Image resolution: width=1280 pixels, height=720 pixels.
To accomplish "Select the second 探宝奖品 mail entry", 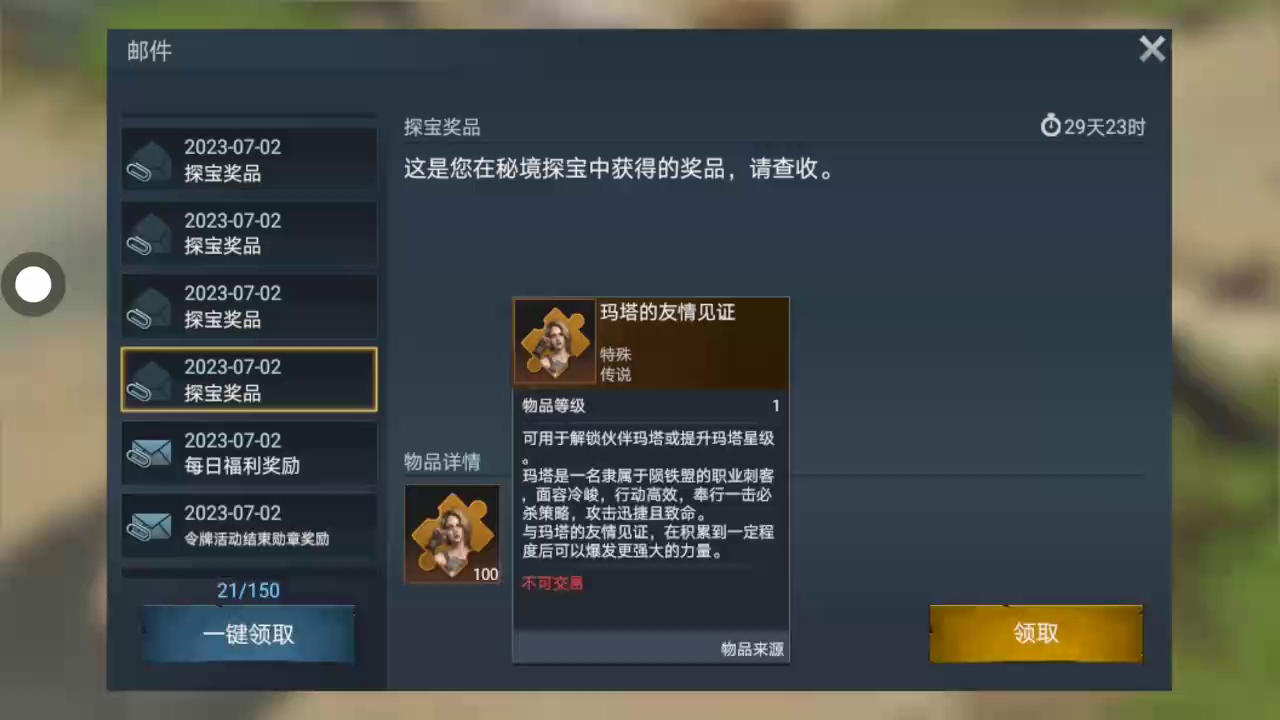I will point(249,233).
